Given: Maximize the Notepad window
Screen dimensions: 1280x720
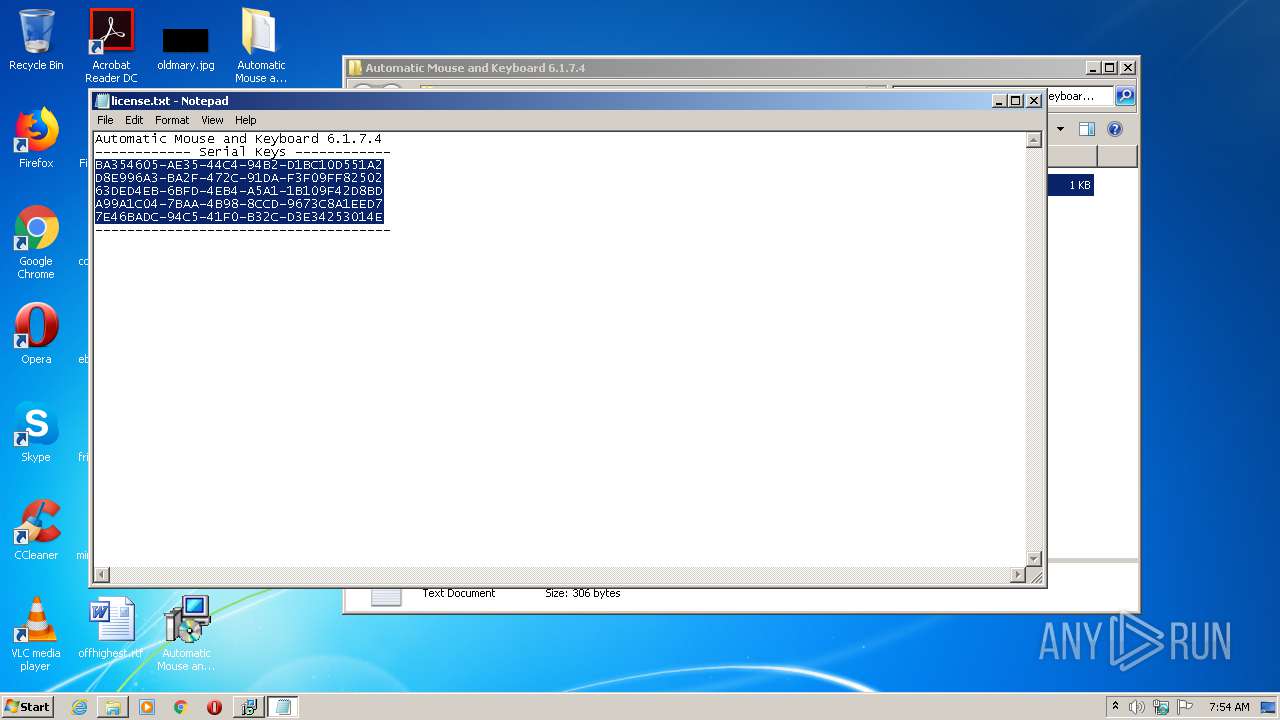Looking at the screenshot, I should [x=1016, y=101].
